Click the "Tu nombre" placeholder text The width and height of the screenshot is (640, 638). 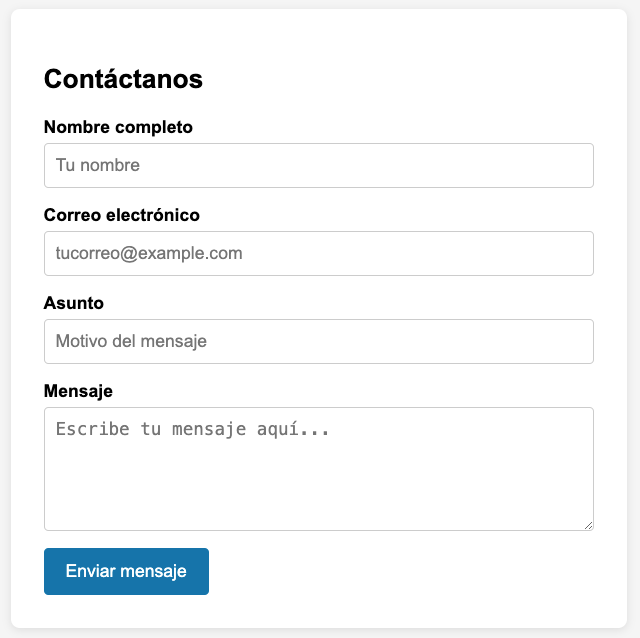(x=98, y=165)
